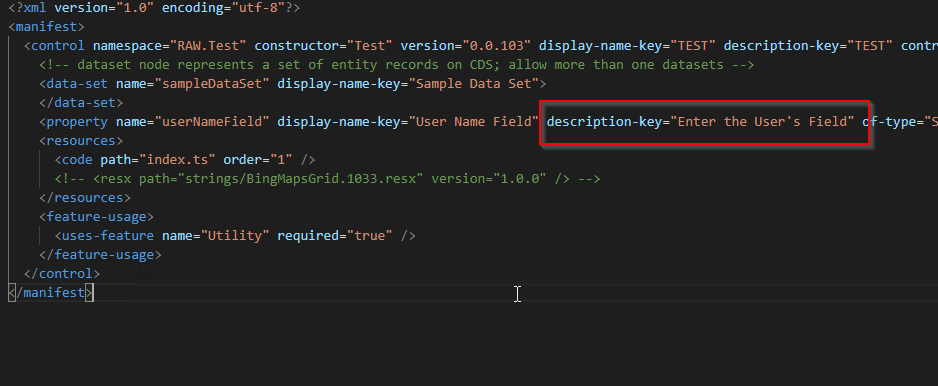Viewport: 938px width, 386px height.
Task: Click the constructor attribute name
Action: tap(297, 45)
